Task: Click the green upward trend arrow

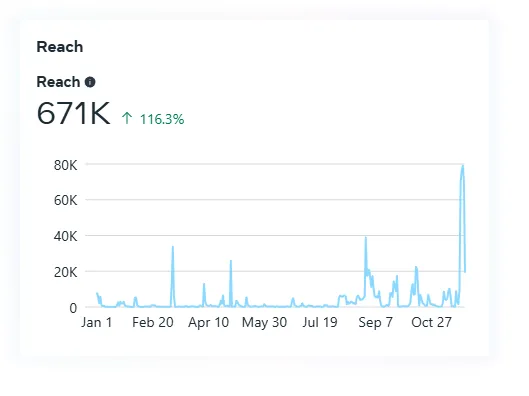Action: point(127,118)
